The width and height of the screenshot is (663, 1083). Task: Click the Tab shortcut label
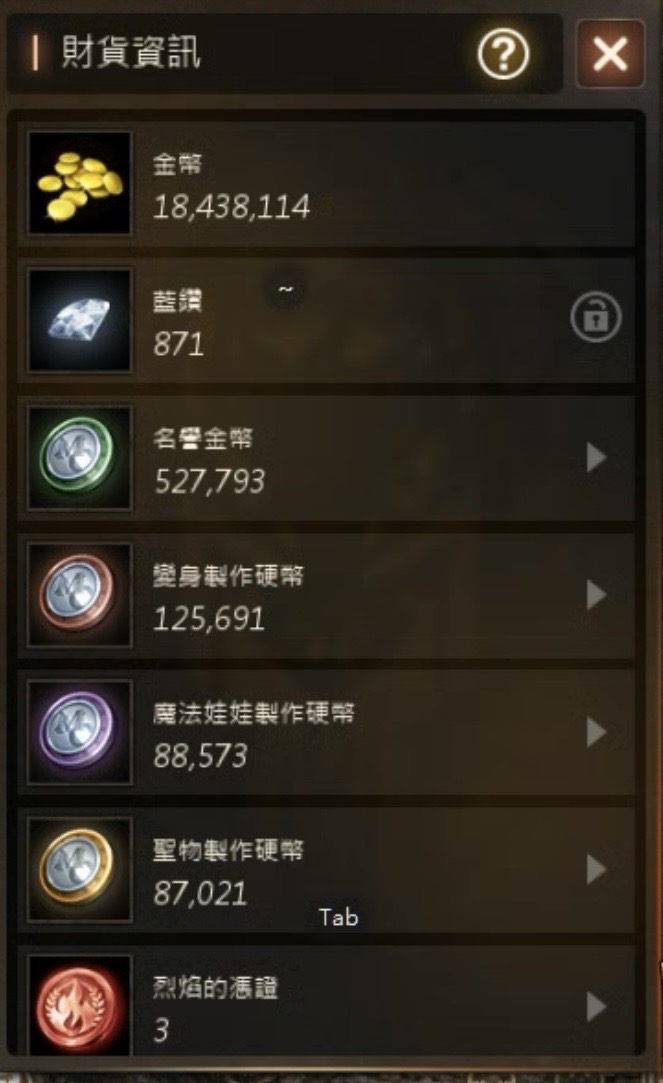coord(338,917)
